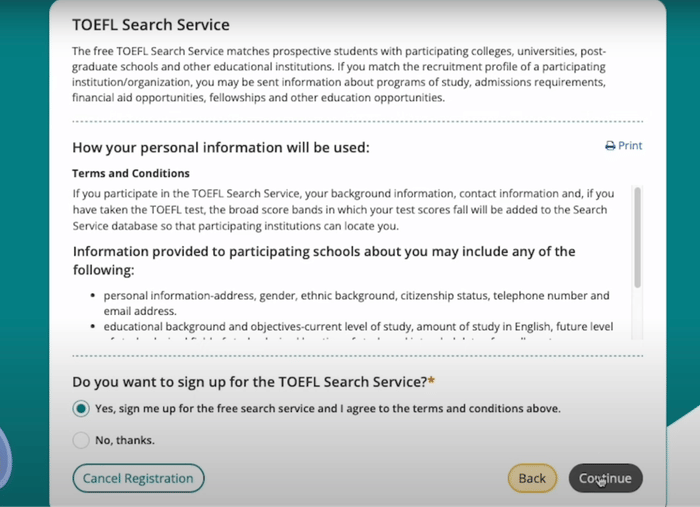The width and height of the screenshot is (700, 507).
Task: Grab the Terms and Conditions scrollbar thumb
Action: coord(638,237)
